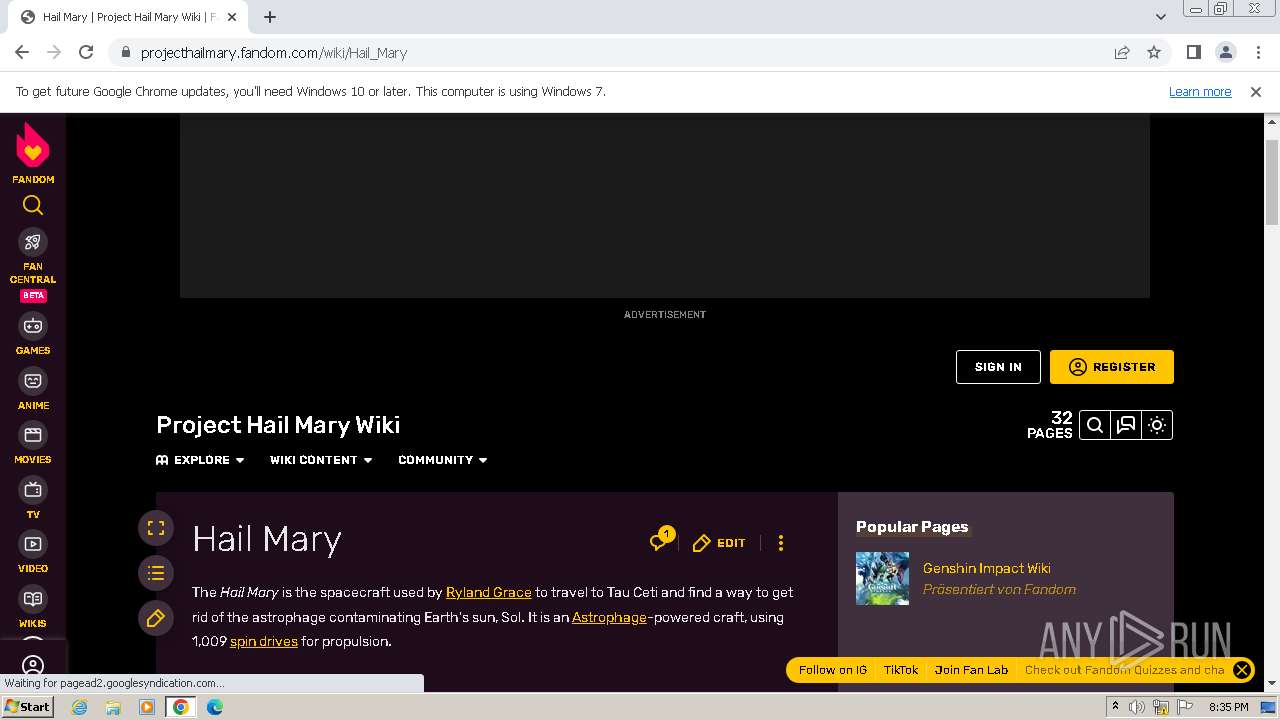Go back in browser history
This screenshot has height=720, width=1280.
click(22, 52)
